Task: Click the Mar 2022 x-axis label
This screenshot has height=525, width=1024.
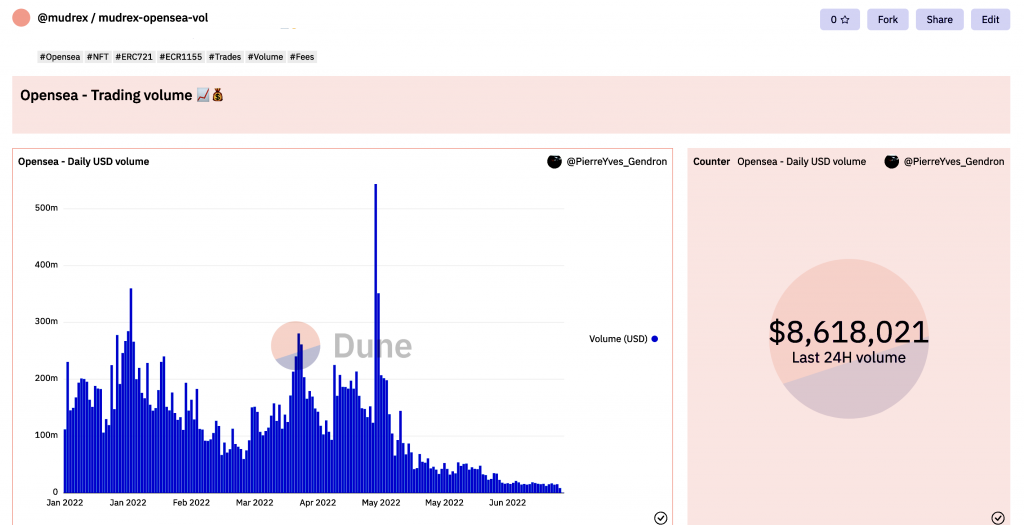Action: point(255,503)
